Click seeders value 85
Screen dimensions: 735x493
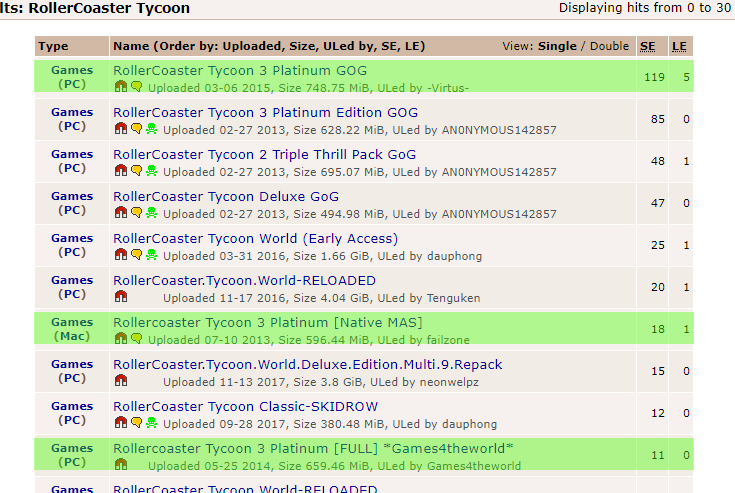coord(658,120)
